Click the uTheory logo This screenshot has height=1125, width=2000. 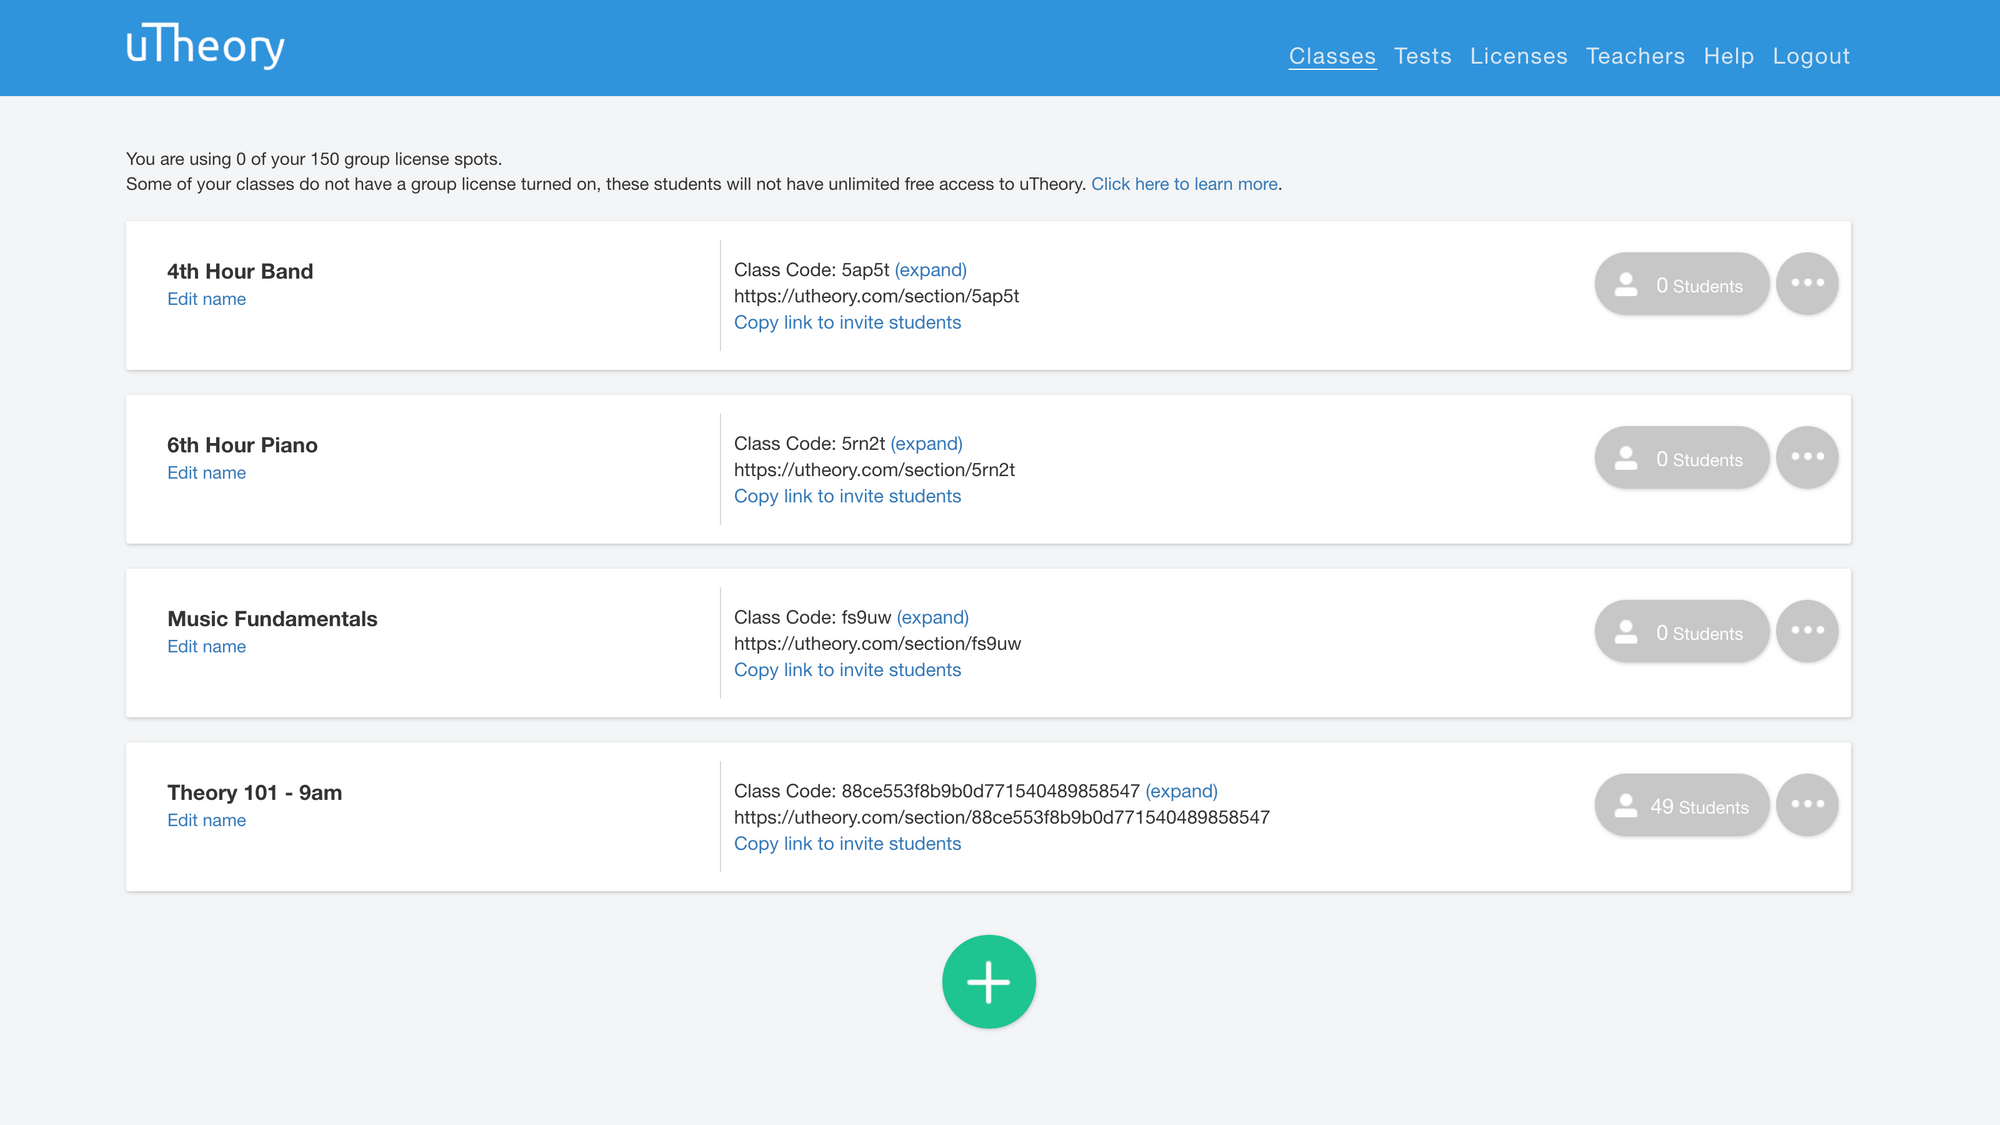(205, 45)
